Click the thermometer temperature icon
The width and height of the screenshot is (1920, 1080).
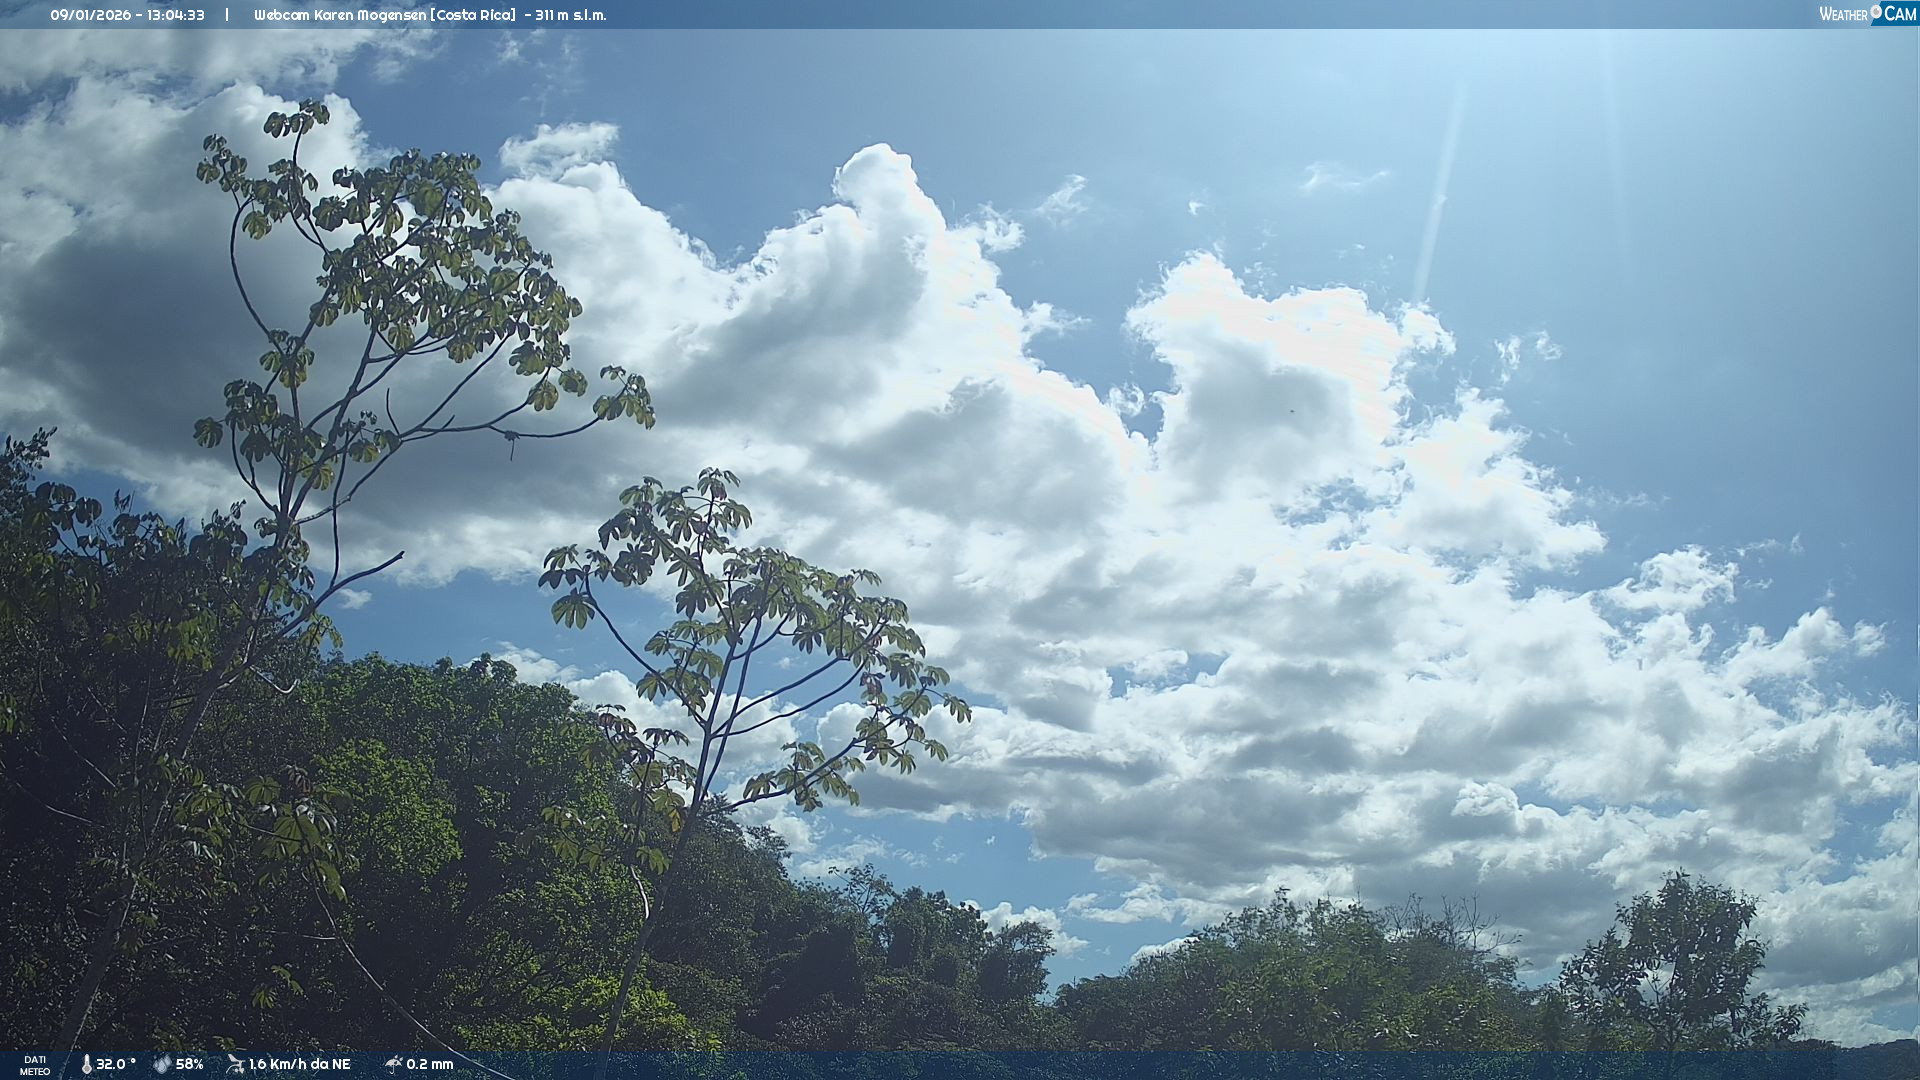click(86, 1064)
